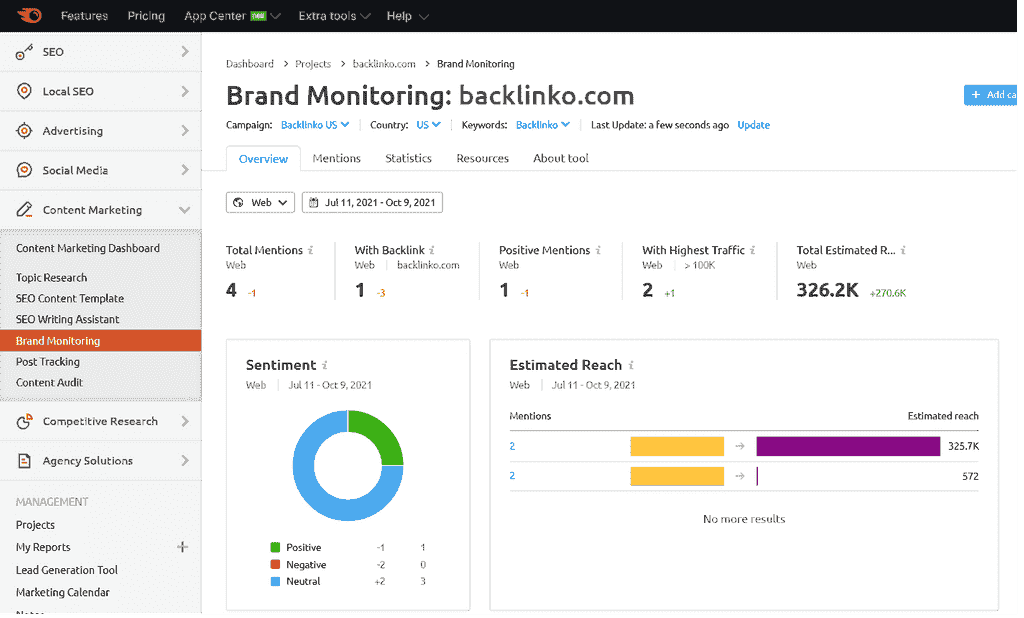
Task: Open Lead Generation Tool
Action: 67,570
